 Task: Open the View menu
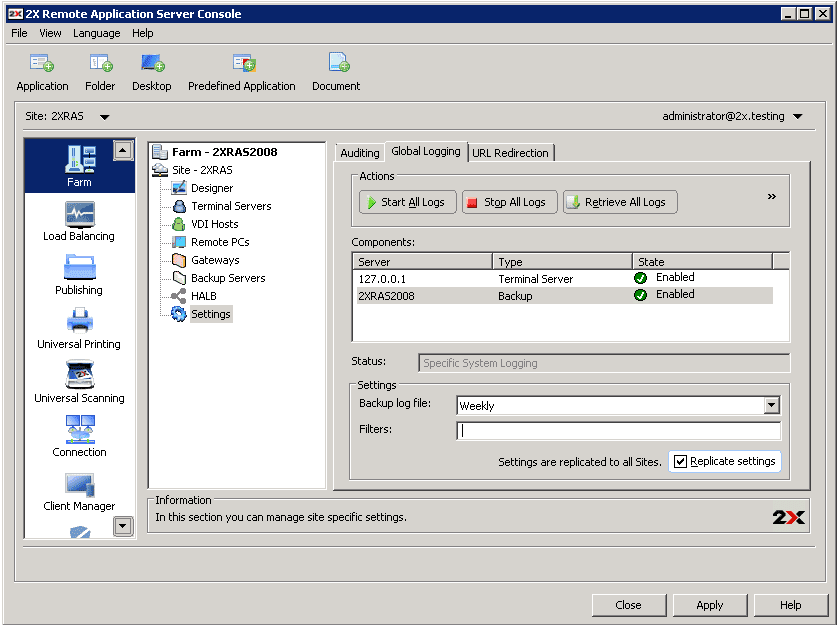pos(50,33)
